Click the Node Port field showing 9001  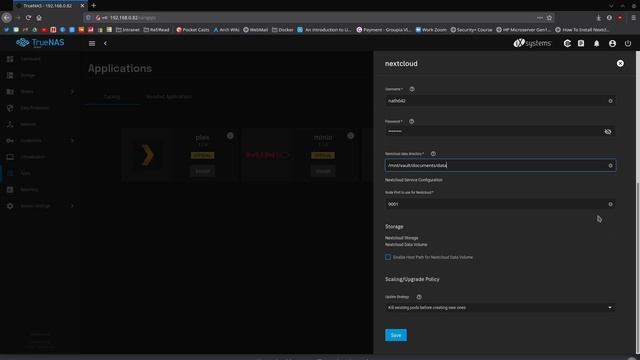tap(500, 204)
